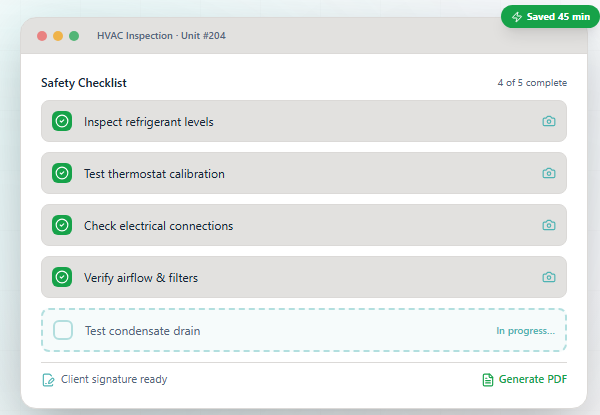Click the Safety Checklist heading
This screenshot has width=600, height=415.
84,83
